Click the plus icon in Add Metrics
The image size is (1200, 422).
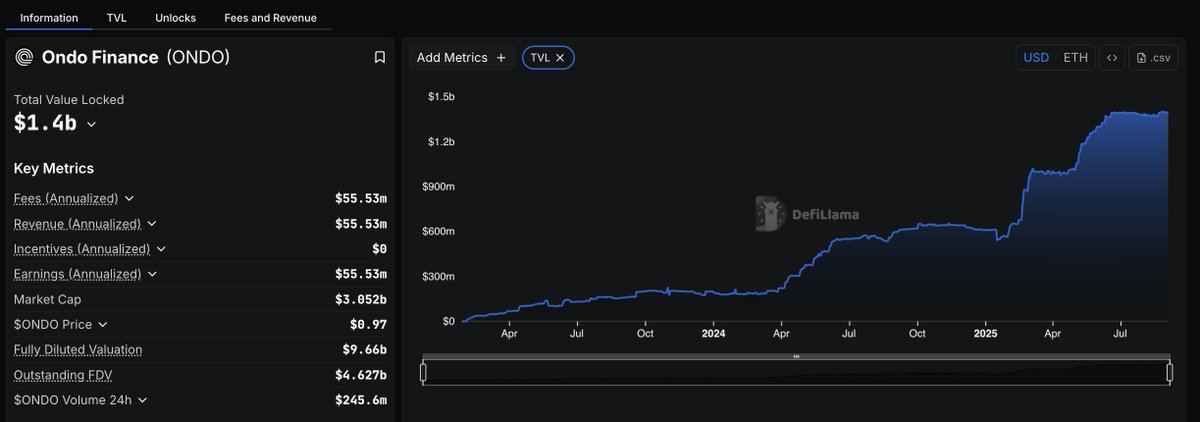coord(501,58)
